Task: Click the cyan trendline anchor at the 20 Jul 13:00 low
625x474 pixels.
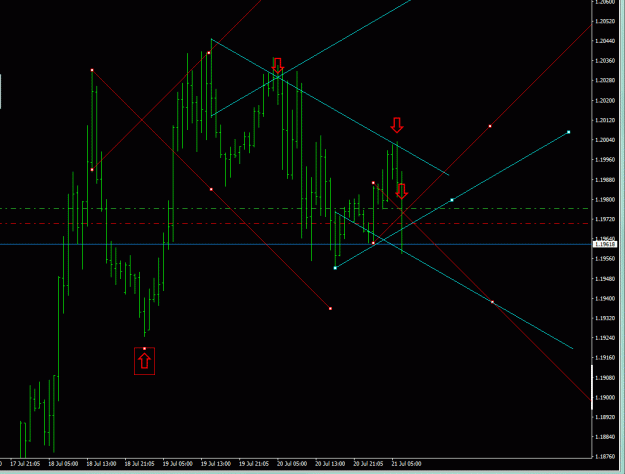Action: [335, 268]
